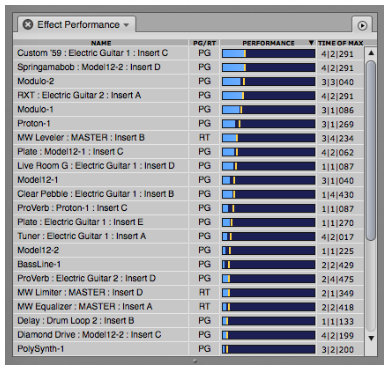The image size is (391, 370).
Task: Click the time of max value 3|2|200
Action: click(337, 349)
